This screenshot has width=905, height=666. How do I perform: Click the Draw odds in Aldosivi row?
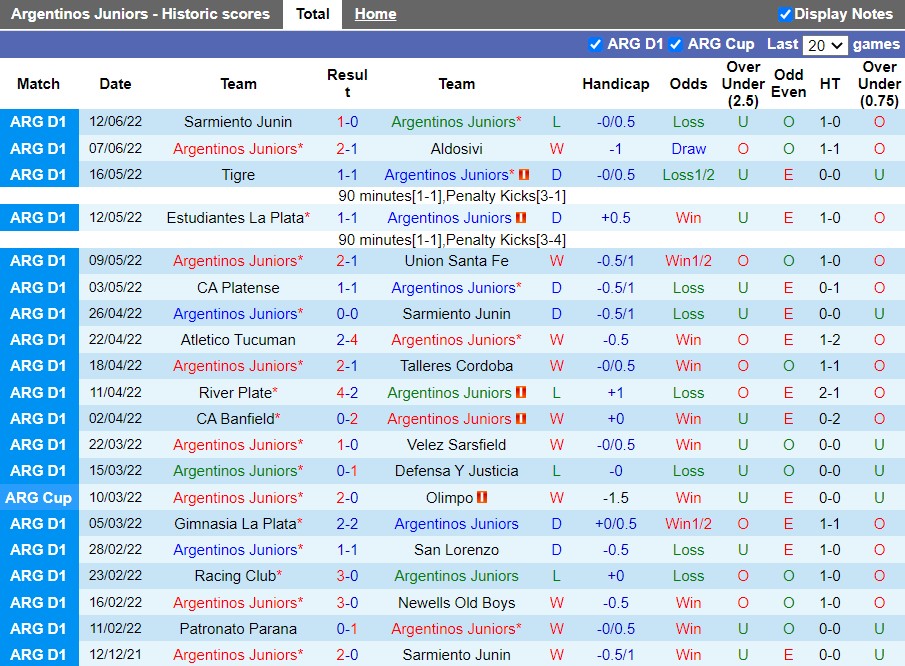688,149
